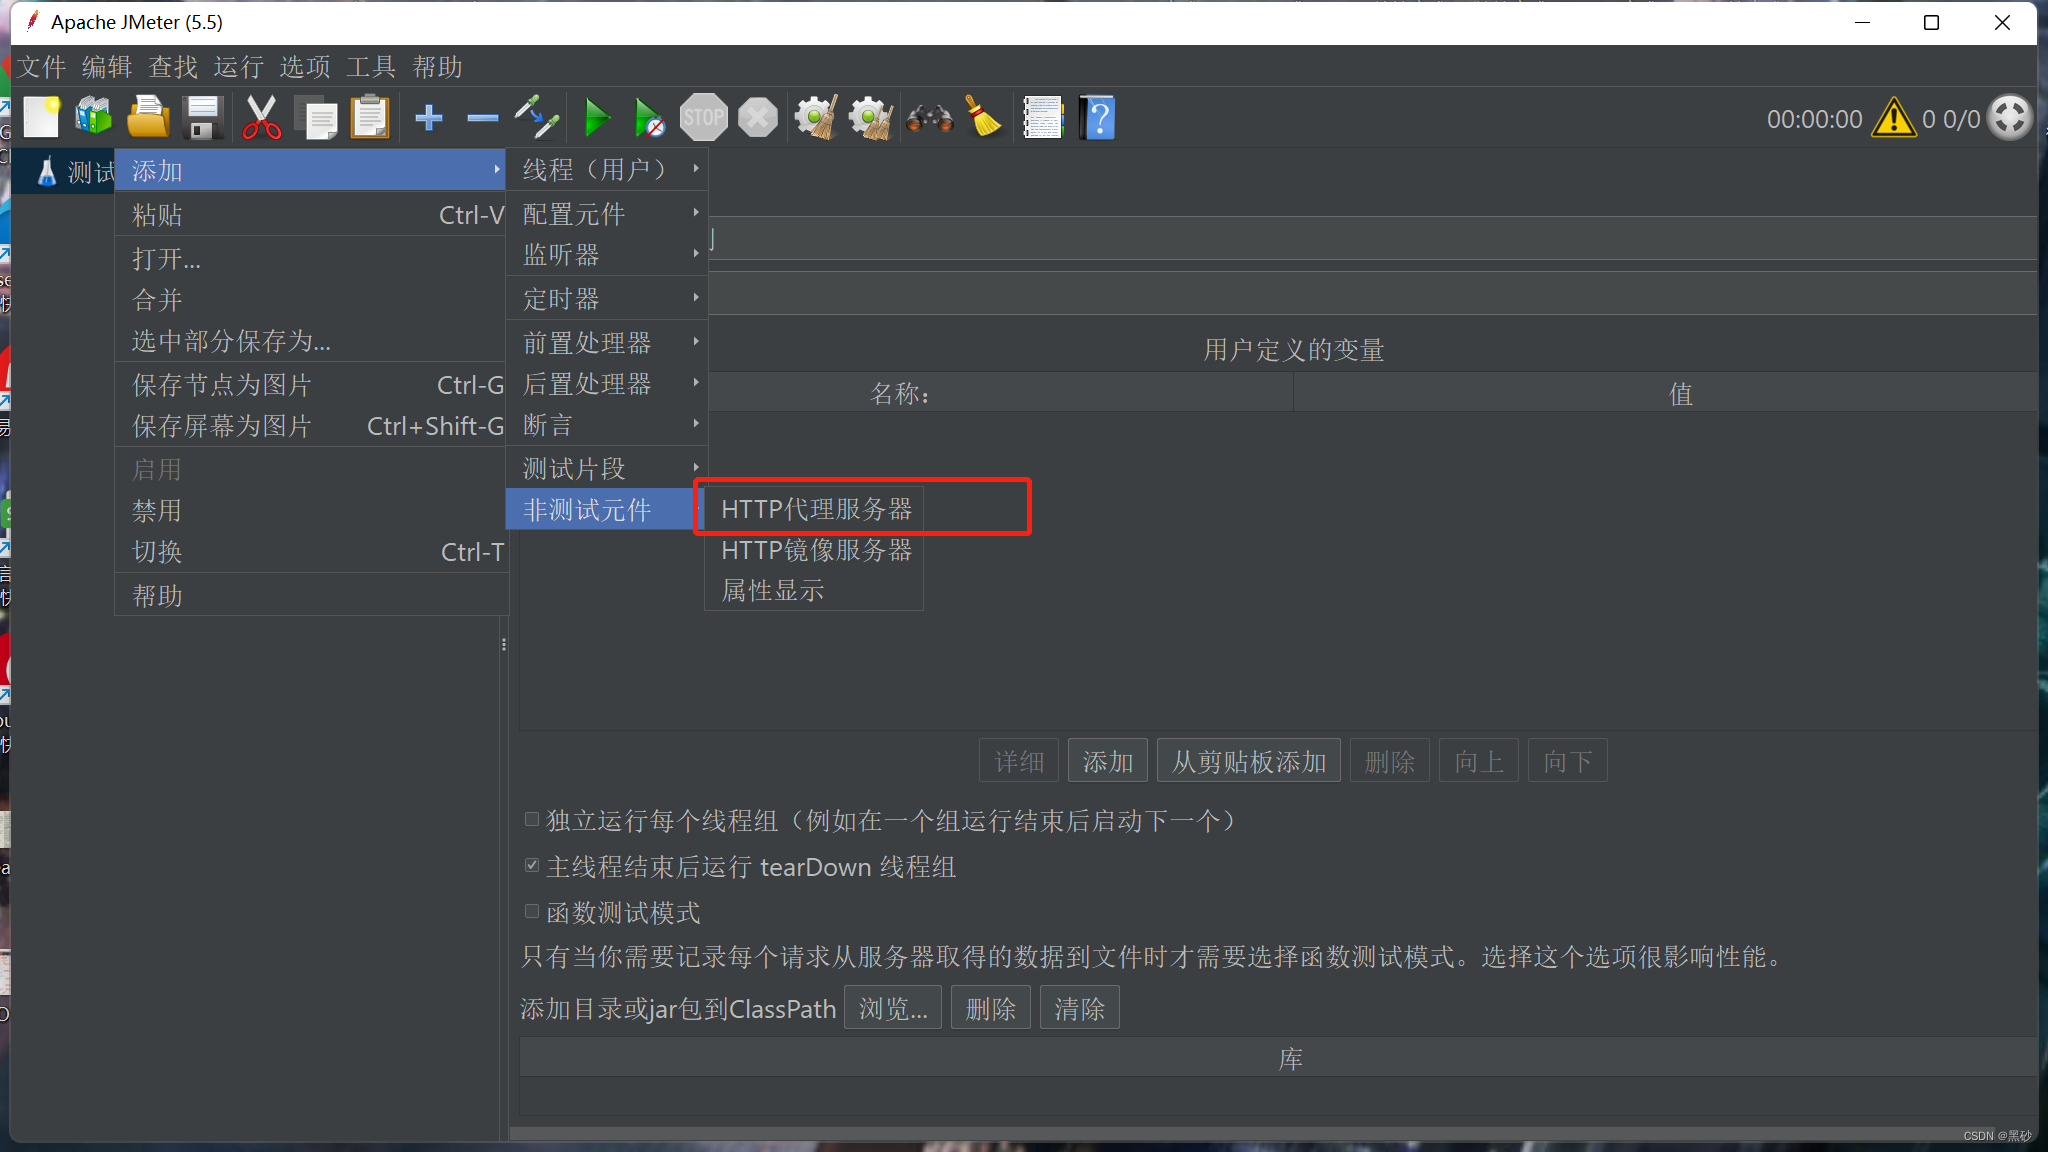Click the 名称 column header

pyautogui.click(x=900, y=394)
